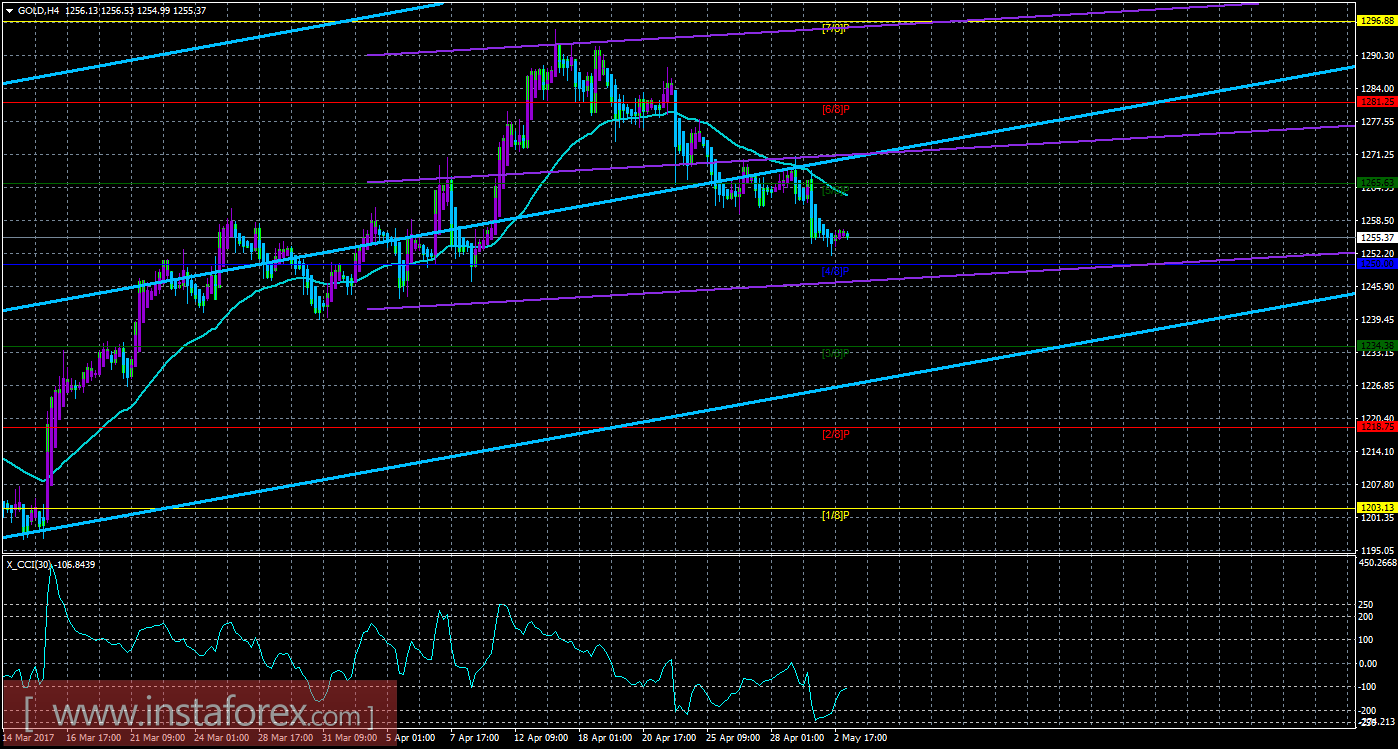Select the 5 Apr 01:00 time label
The image size is (1398, 749).
point(413,738)
